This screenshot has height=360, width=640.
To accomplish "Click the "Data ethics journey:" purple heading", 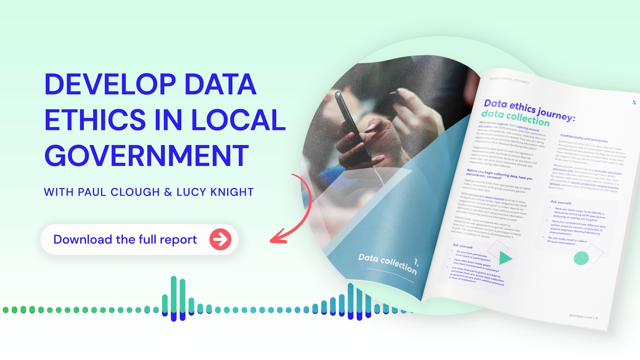I will (529, 109).
